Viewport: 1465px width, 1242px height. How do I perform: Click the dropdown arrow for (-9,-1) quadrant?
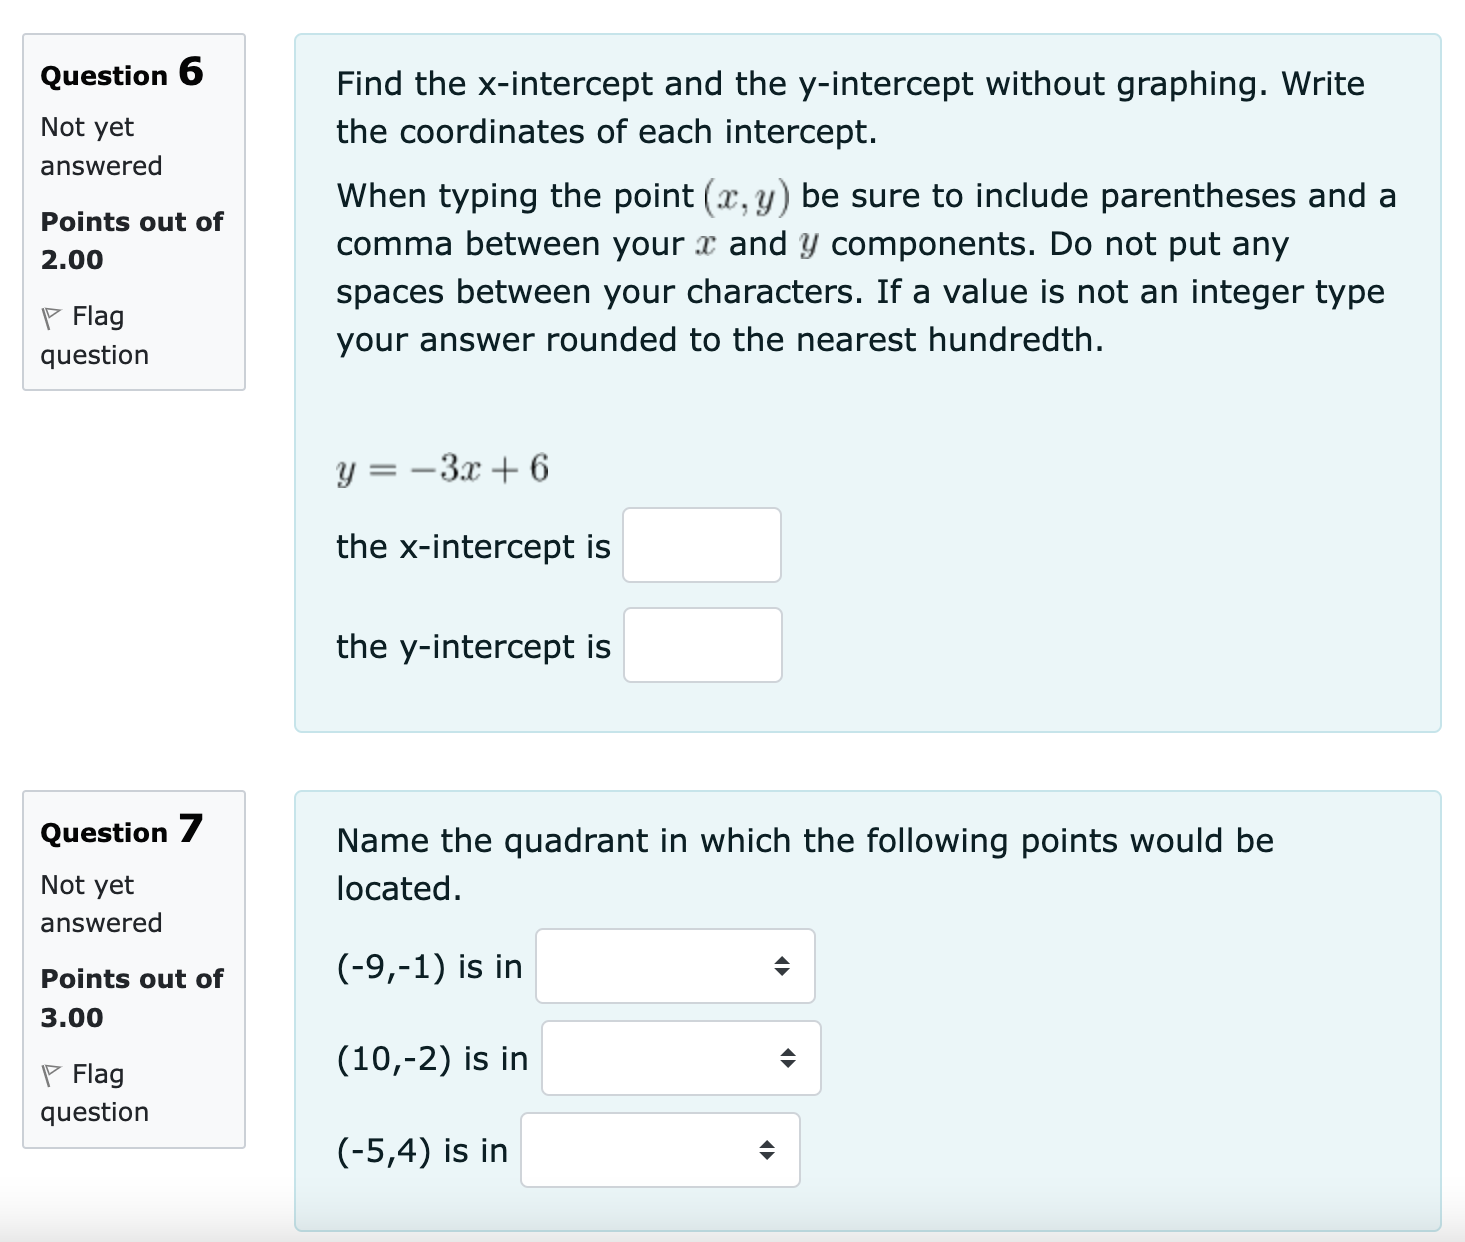pos(784,966)
